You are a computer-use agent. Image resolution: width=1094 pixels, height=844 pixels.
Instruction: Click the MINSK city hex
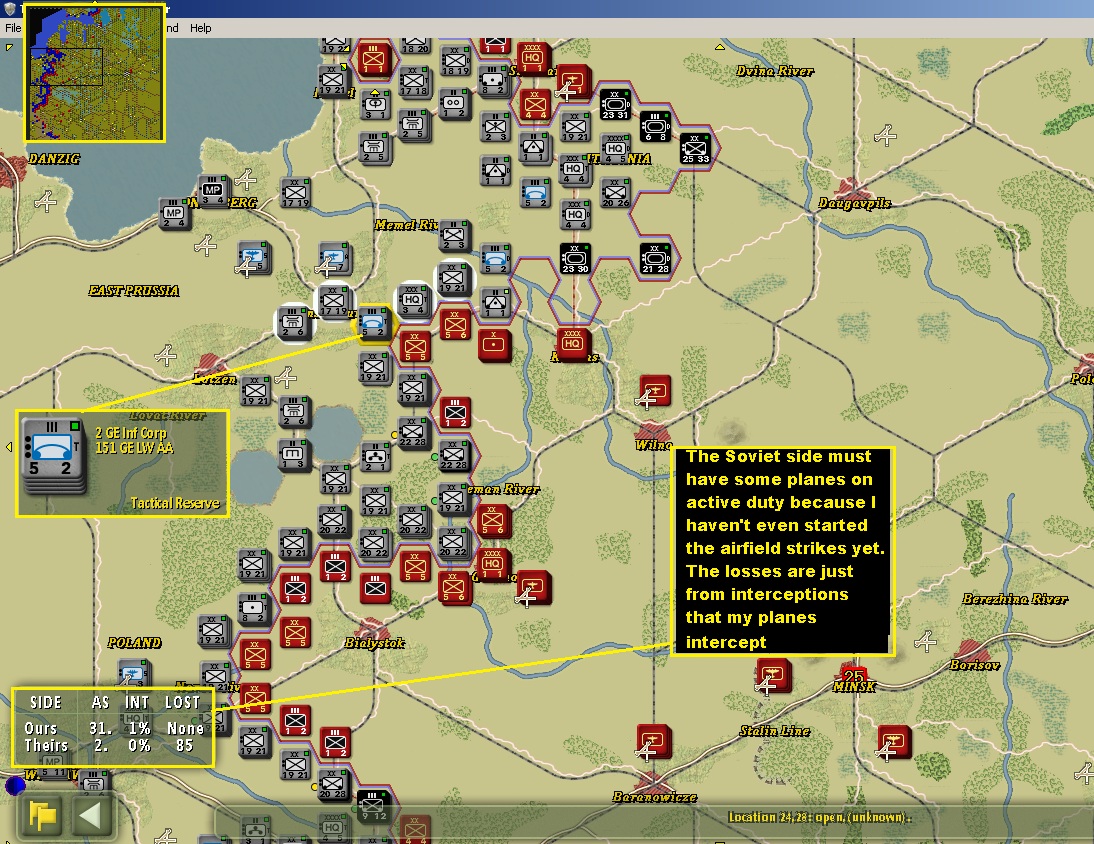(x=854, y=675)
